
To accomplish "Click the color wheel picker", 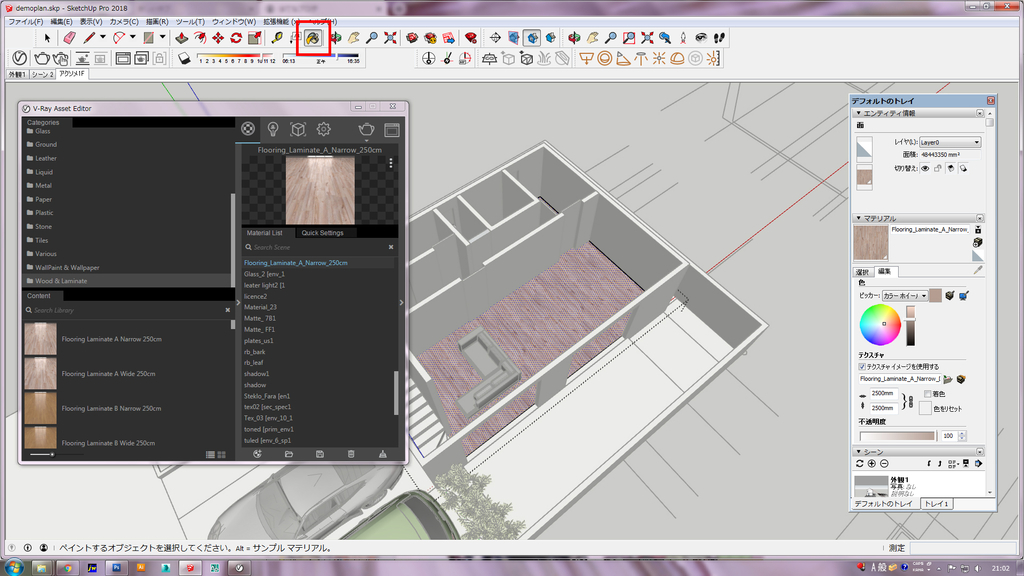I will pyautogui.click(x=880, y=325).
